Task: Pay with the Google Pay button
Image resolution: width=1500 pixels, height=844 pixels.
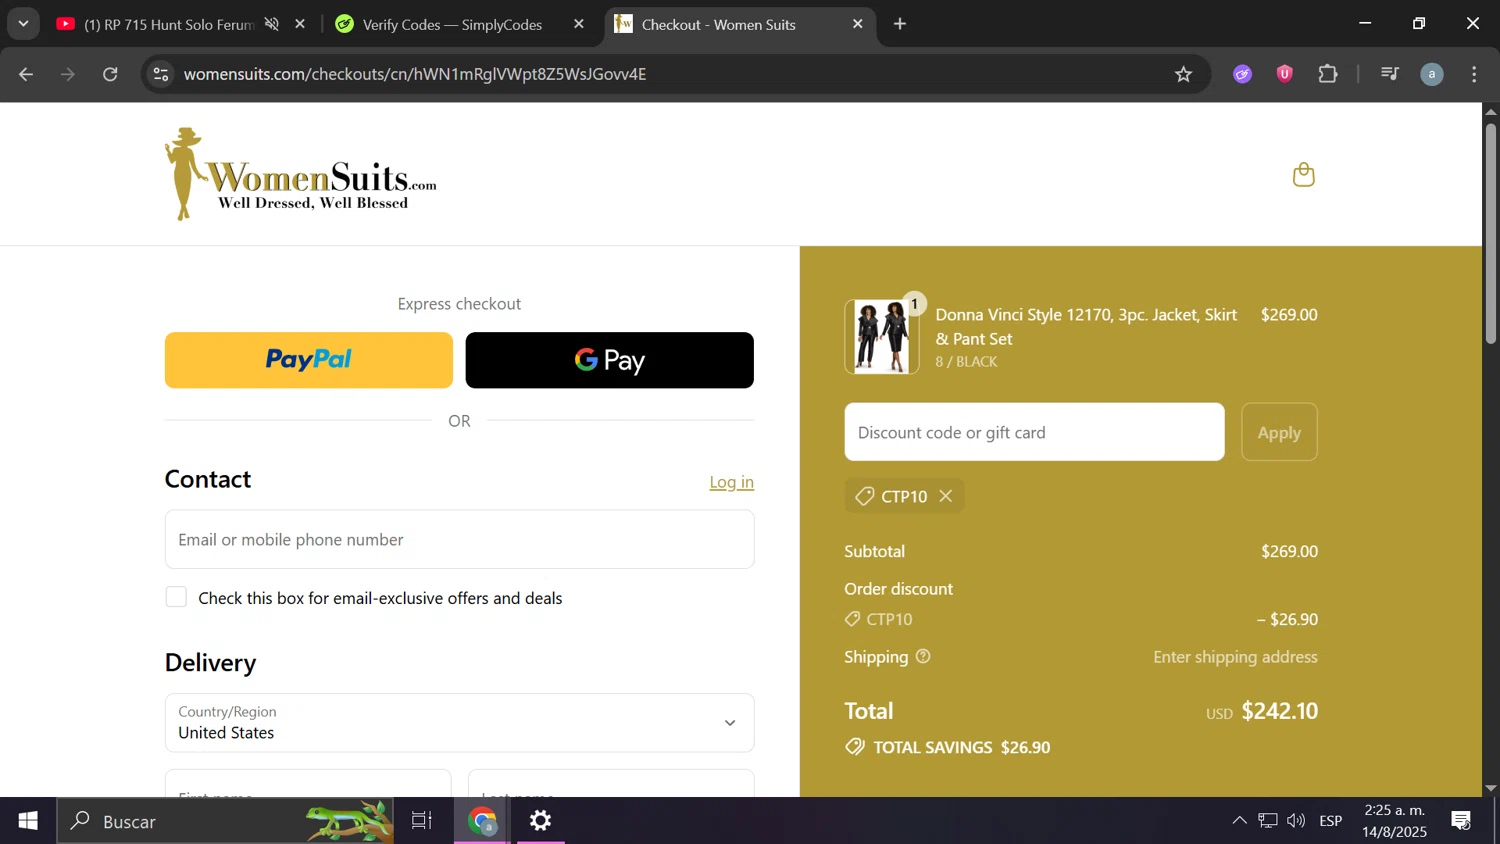Action: click(x=610, y=360)
